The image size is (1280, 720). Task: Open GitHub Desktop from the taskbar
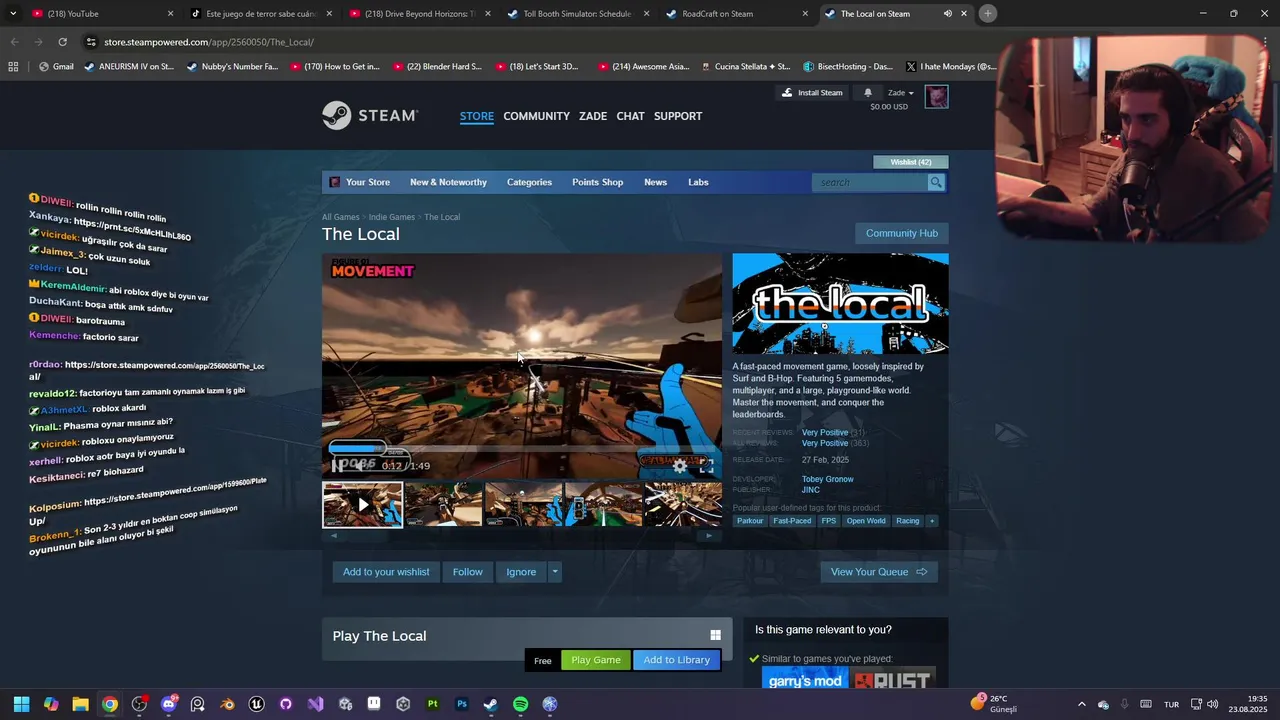[286, 704]
